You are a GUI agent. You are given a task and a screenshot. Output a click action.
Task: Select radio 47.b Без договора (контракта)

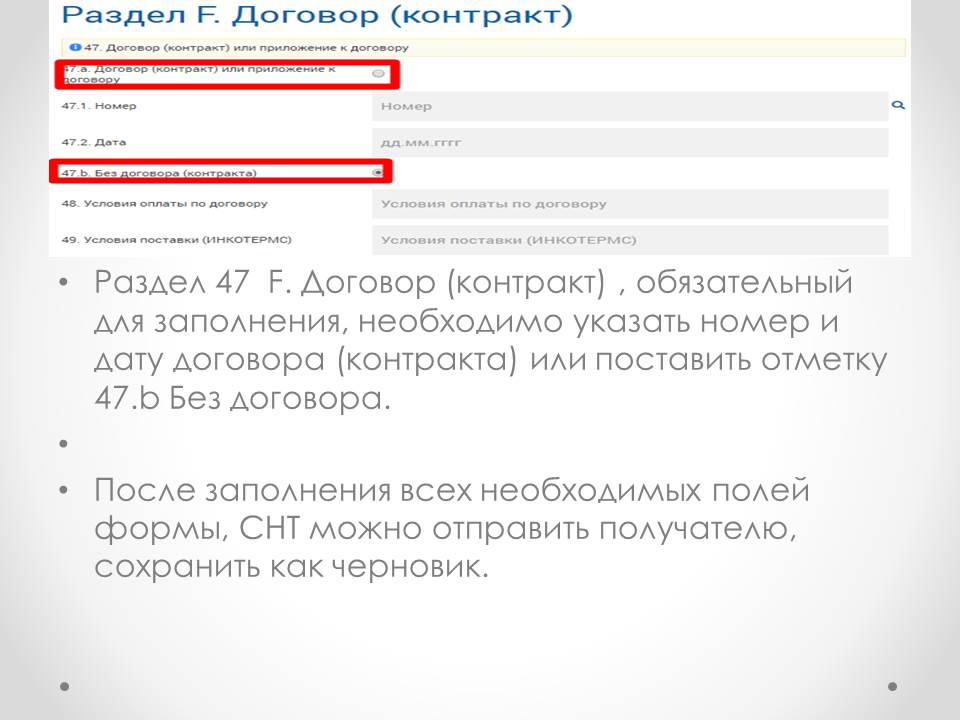click(x=377, y=173)
